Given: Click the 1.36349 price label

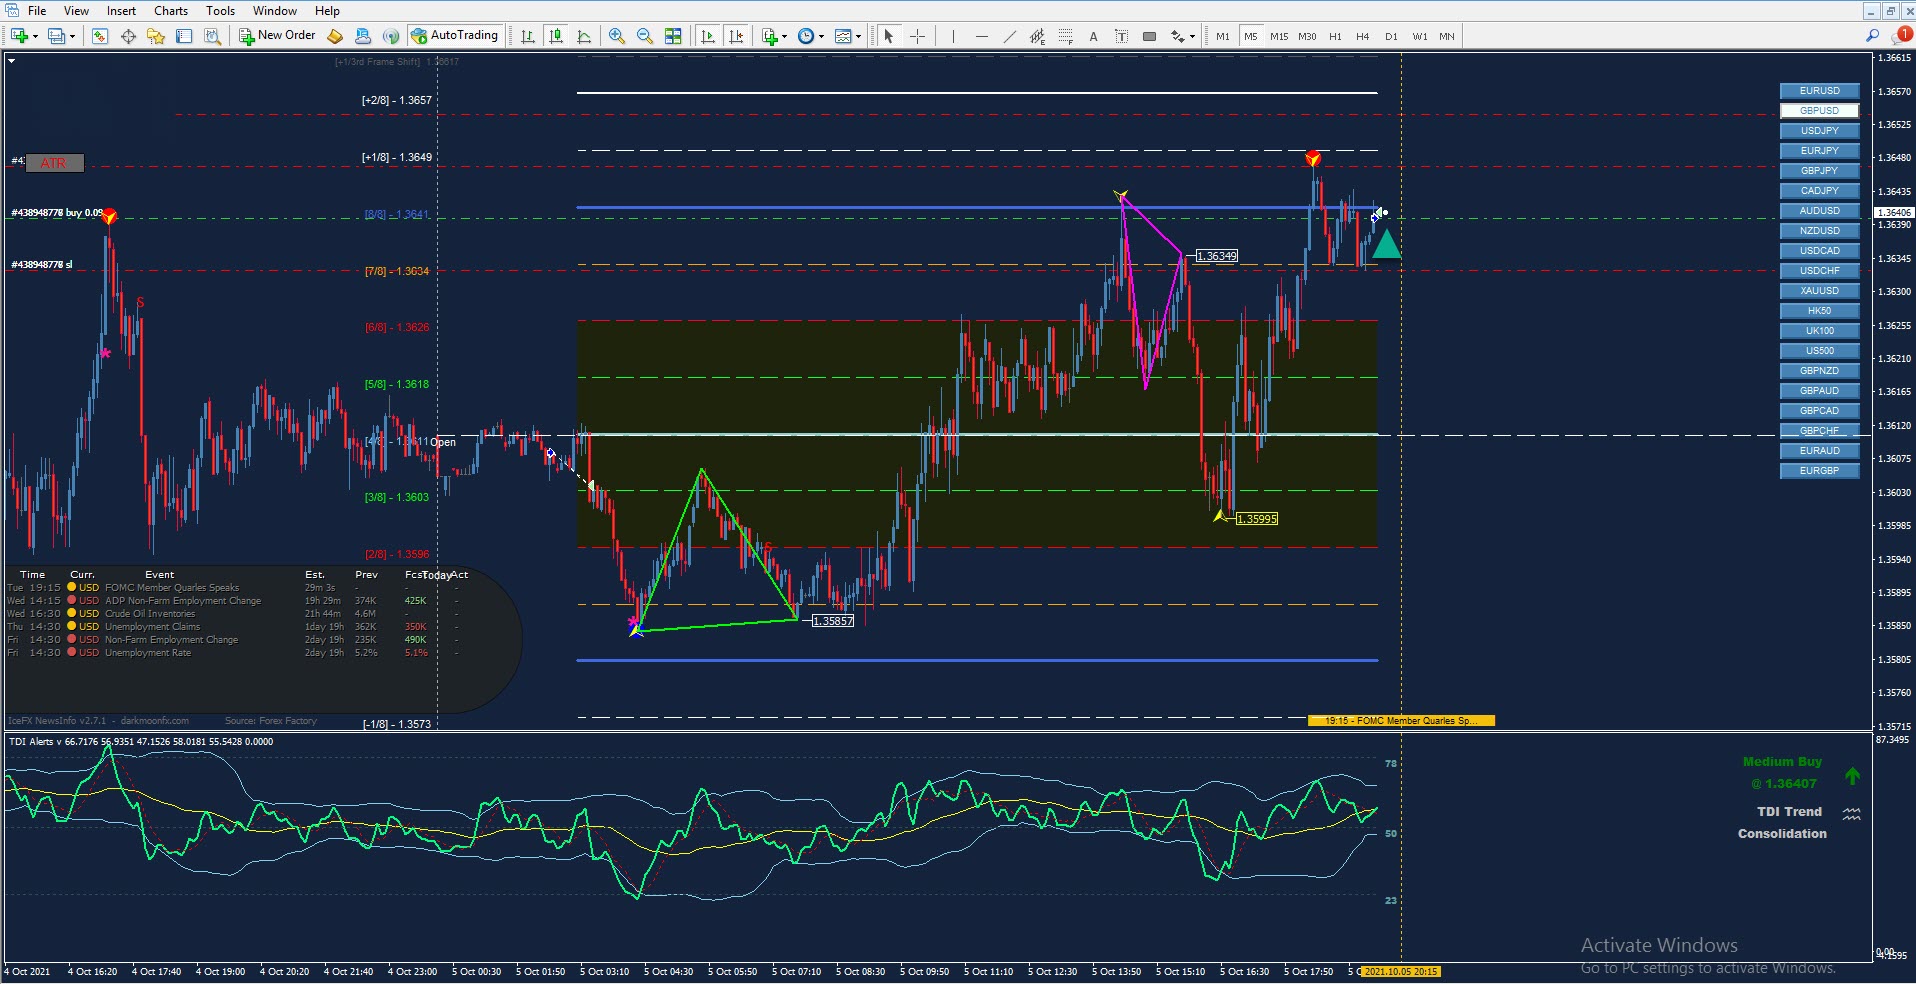Looking at the screenshot, I should click(1216, 256).
